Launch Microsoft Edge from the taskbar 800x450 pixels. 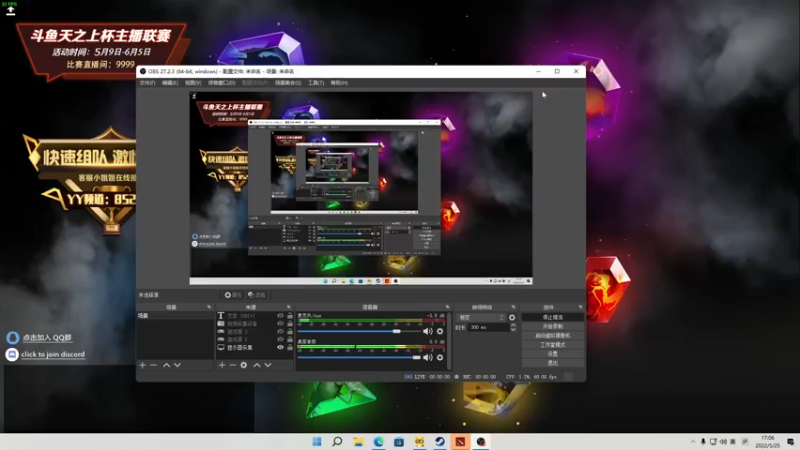tap(379, 441)
